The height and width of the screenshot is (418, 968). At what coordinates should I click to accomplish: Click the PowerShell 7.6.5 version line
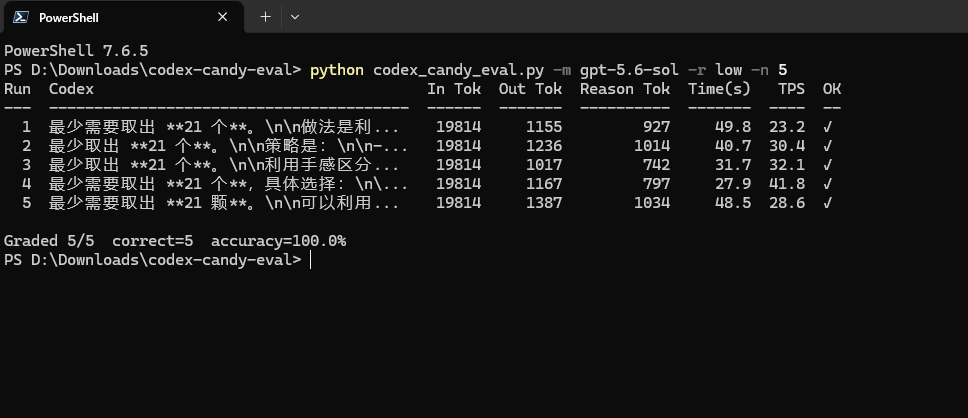pos(76,51)
